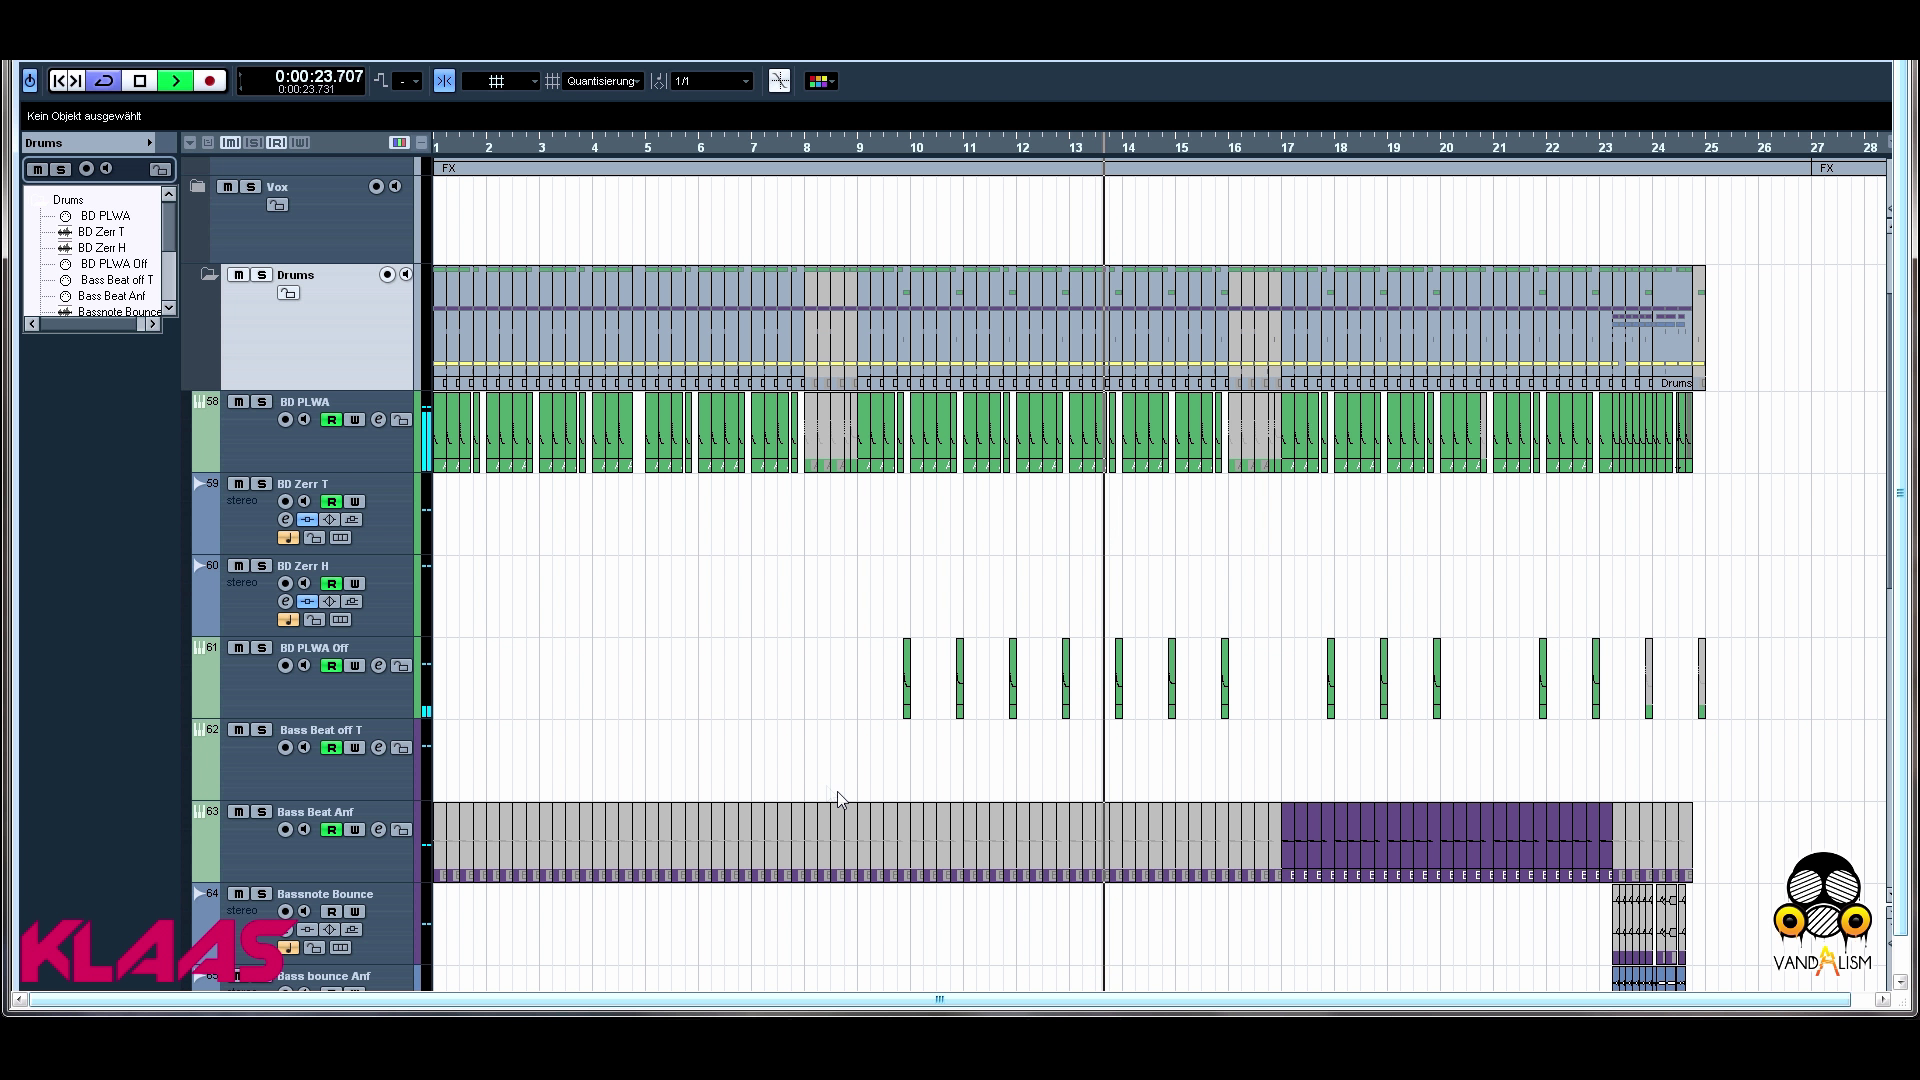Viewport: 1920px width, 1080px height.
Task: Click the Stop button in transport bar
Action: 140,80
